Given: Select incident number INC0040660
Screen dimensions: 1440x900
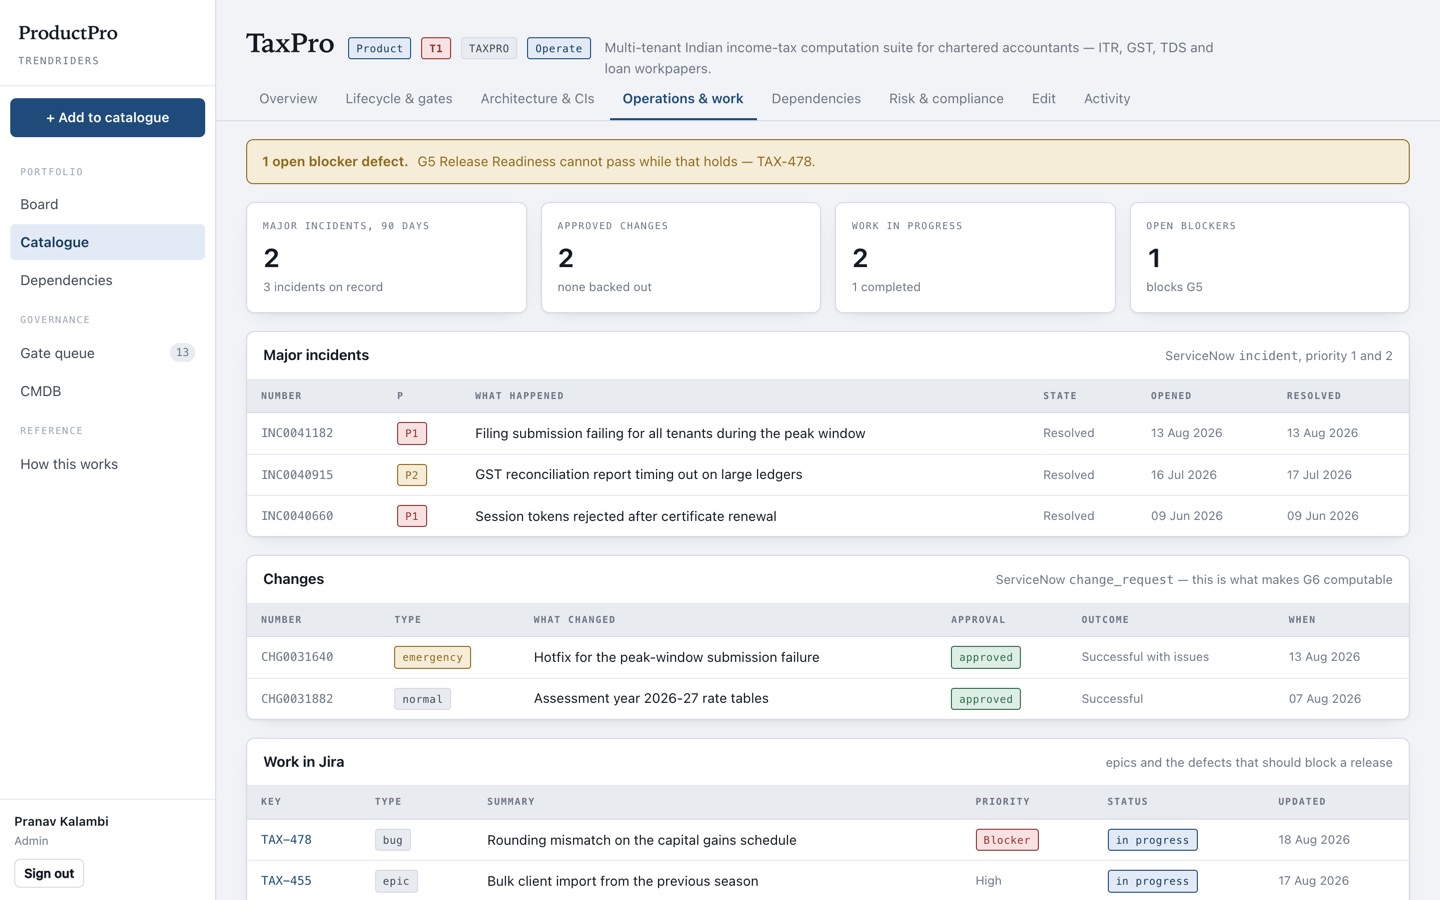Looking at the screenshot, I should point(297,516).
